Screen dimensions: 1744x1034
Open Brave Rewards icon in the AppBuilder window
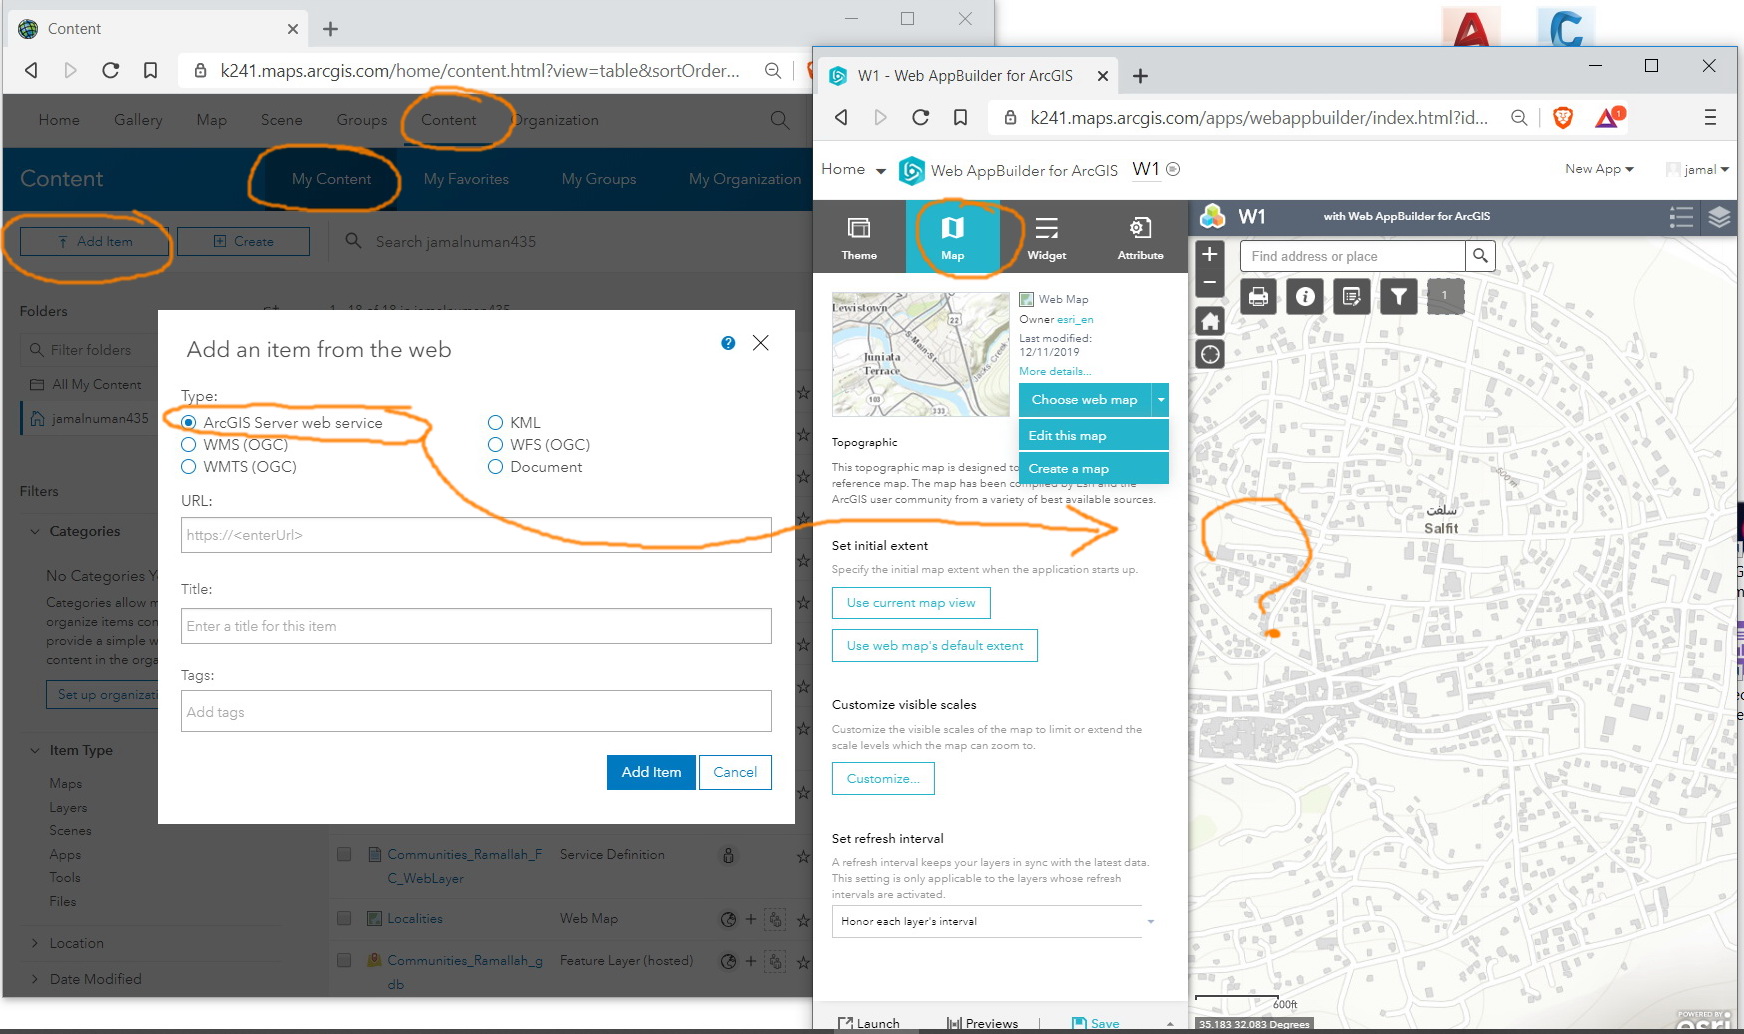pyautogui.click(x=1609, y=118)
